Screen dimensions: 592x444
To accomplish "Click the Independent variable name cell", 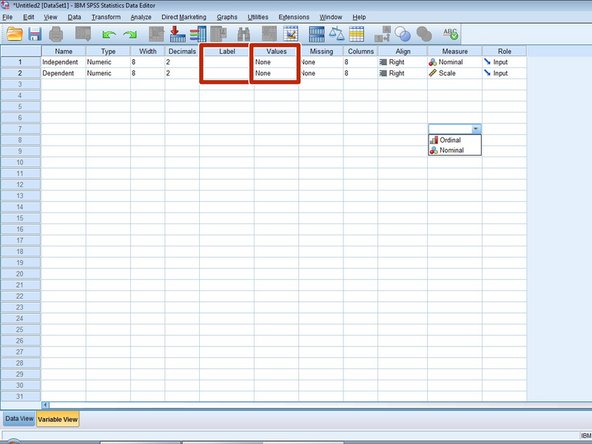I will 63,62.
